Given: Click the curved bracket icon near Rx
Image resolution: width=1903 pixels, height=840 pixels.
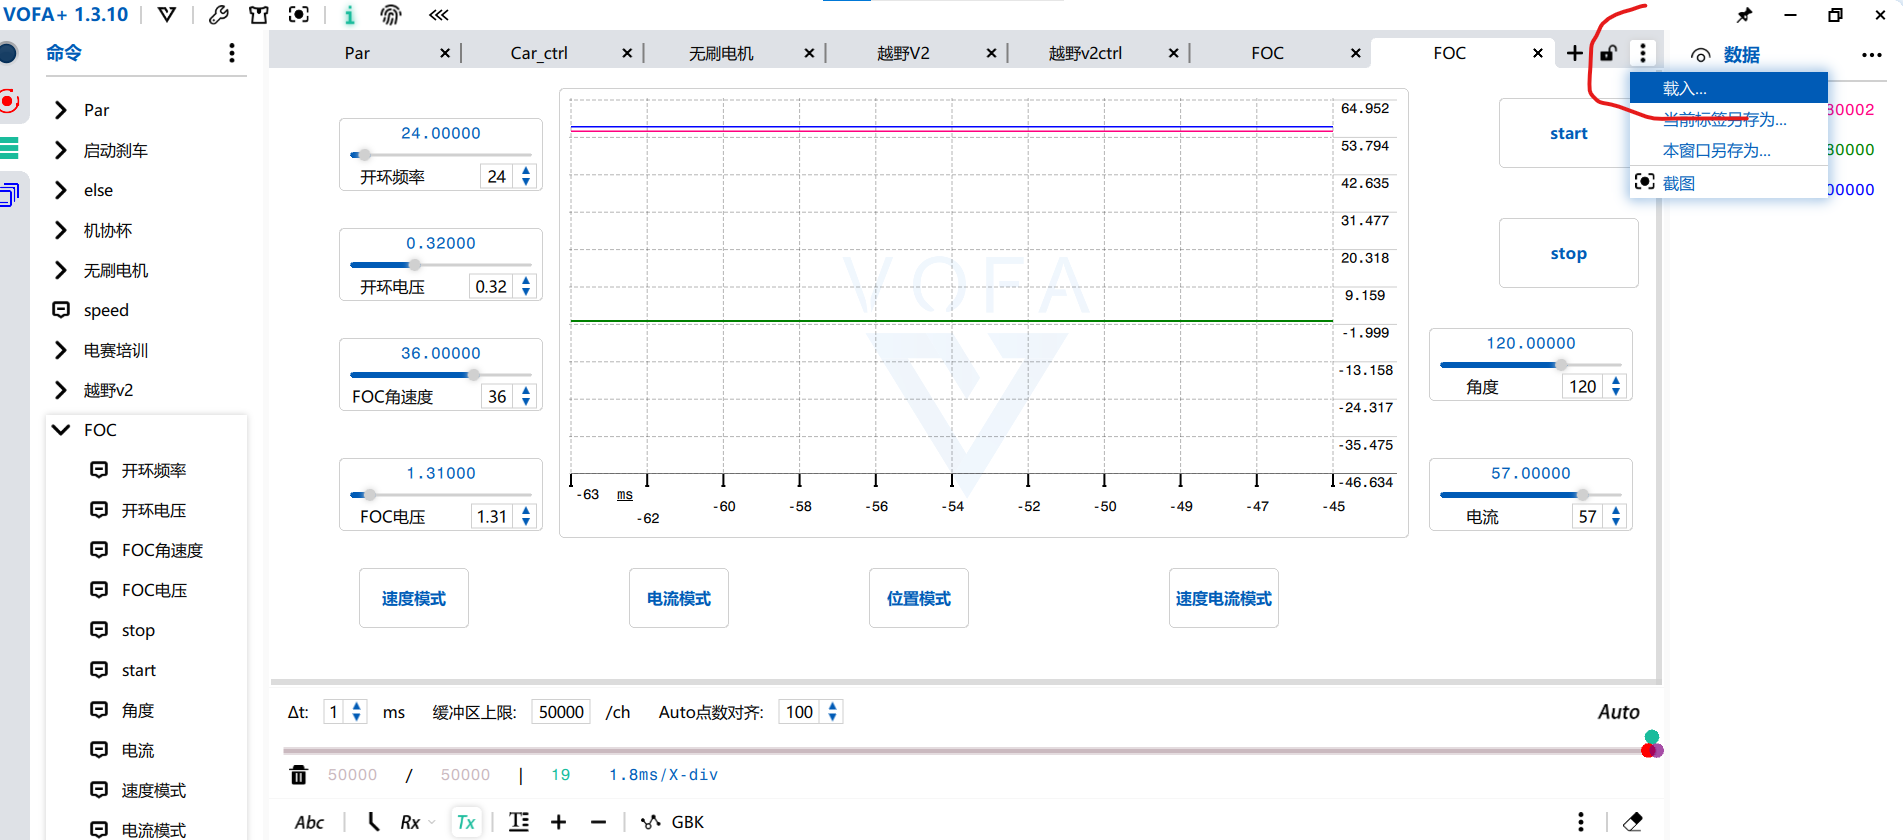Looking at the screenshot, I should [x=373, y=822].
